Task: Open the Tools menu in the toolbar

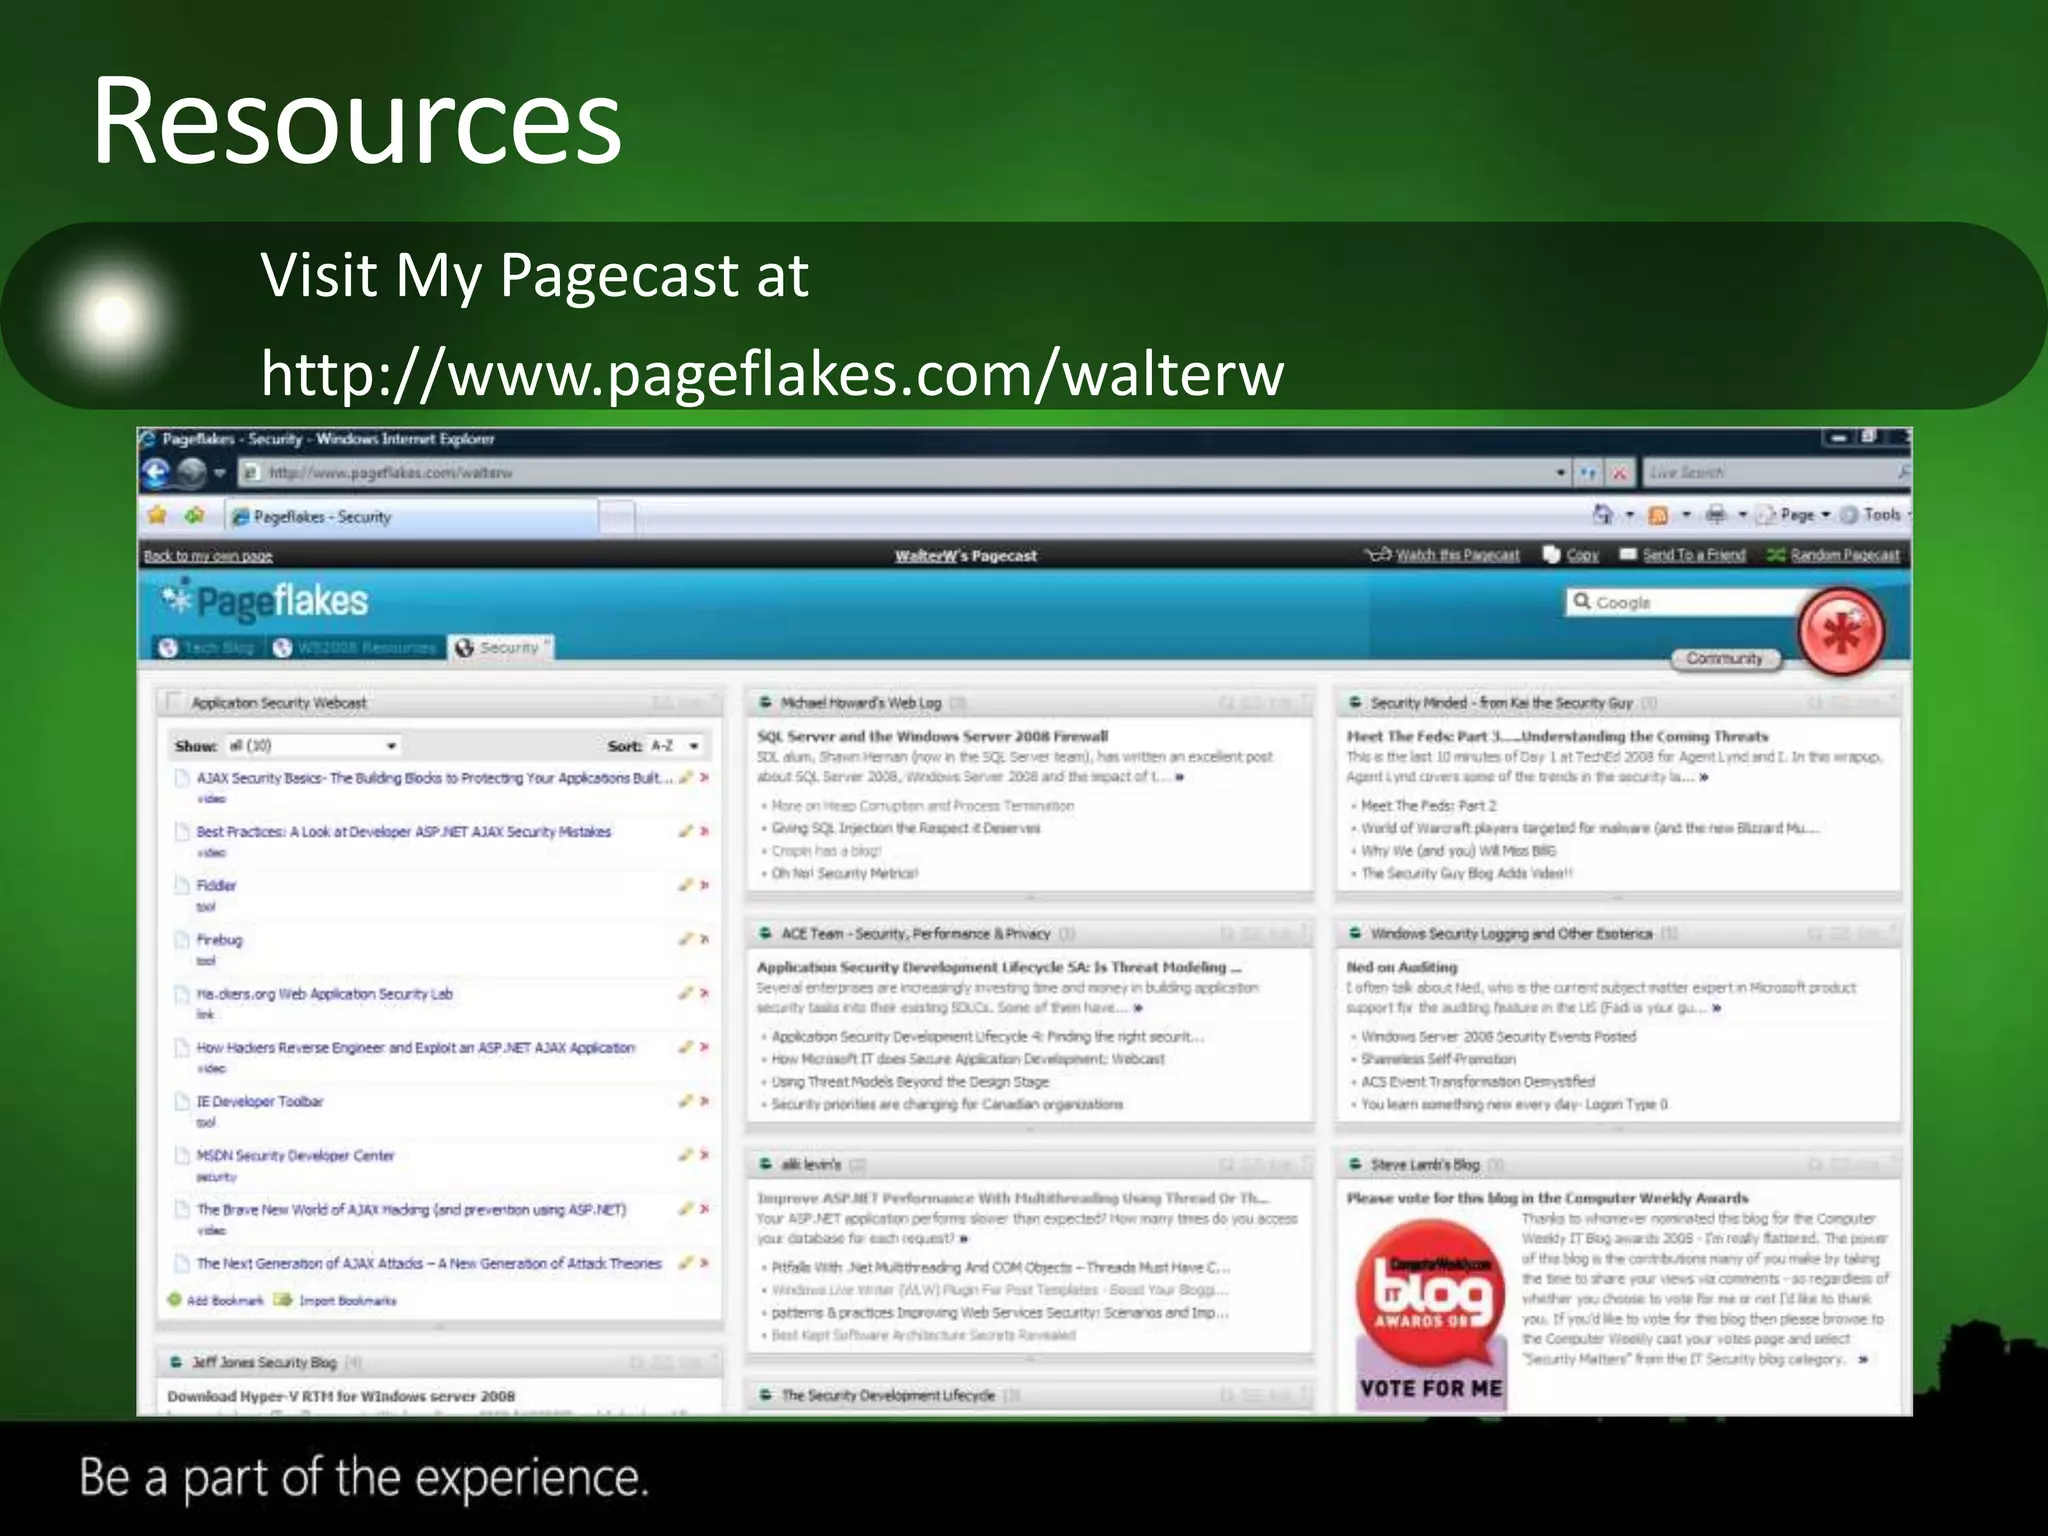Action: (x=1873, y=514)
